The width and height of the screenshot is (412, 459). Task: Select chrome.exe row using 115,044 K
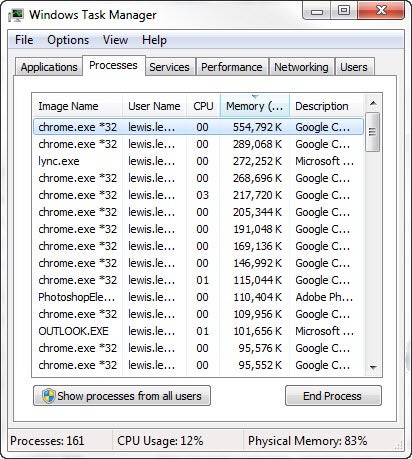[198, 280]
